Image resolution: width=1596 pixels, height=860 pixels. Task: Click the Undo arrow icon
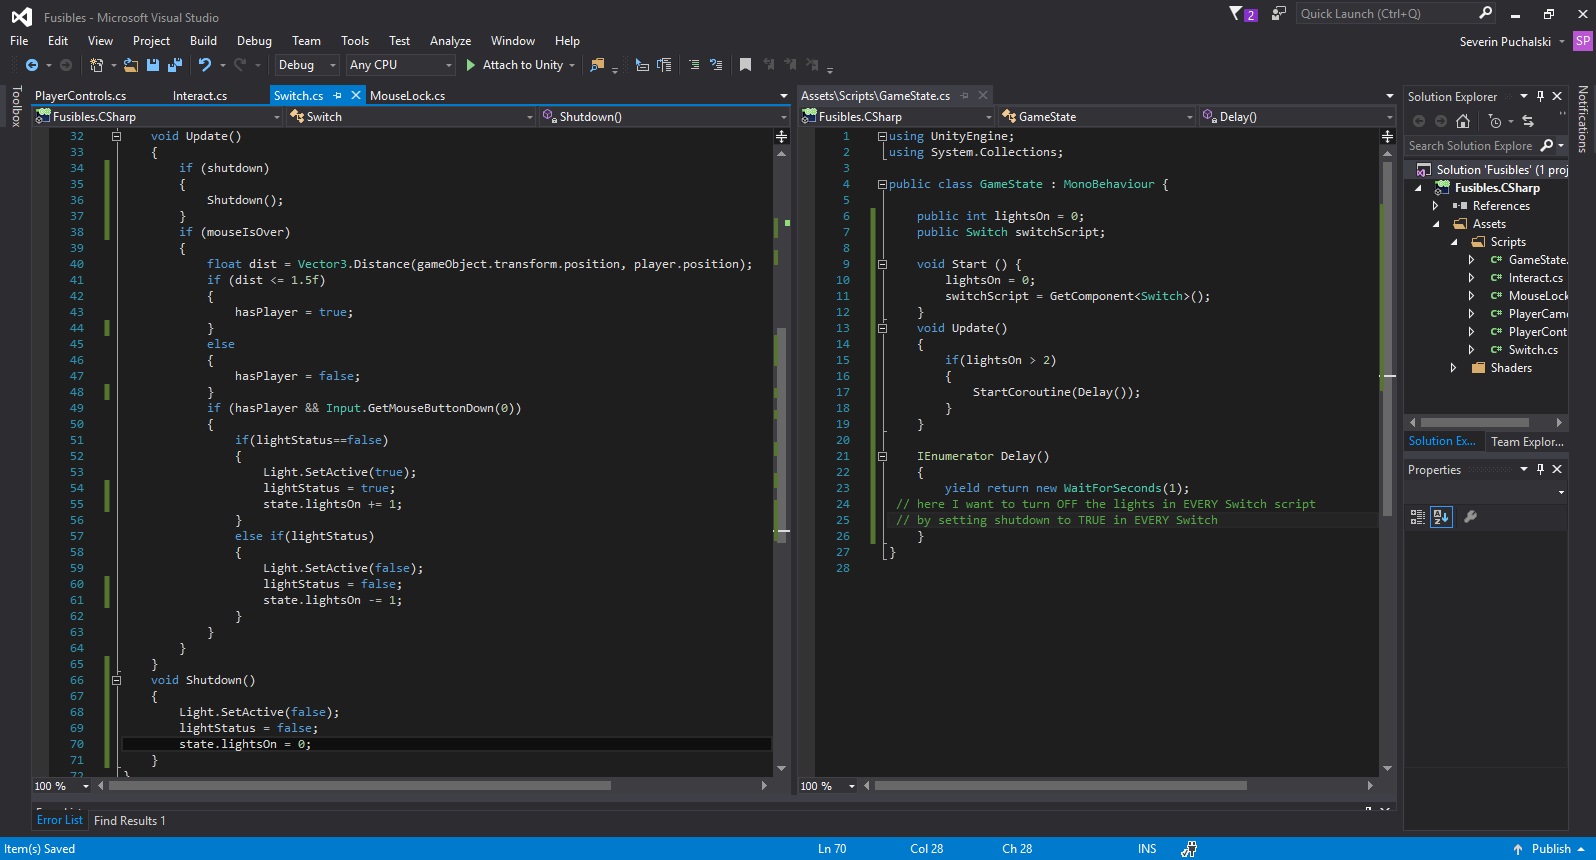[x=205, y=65]
